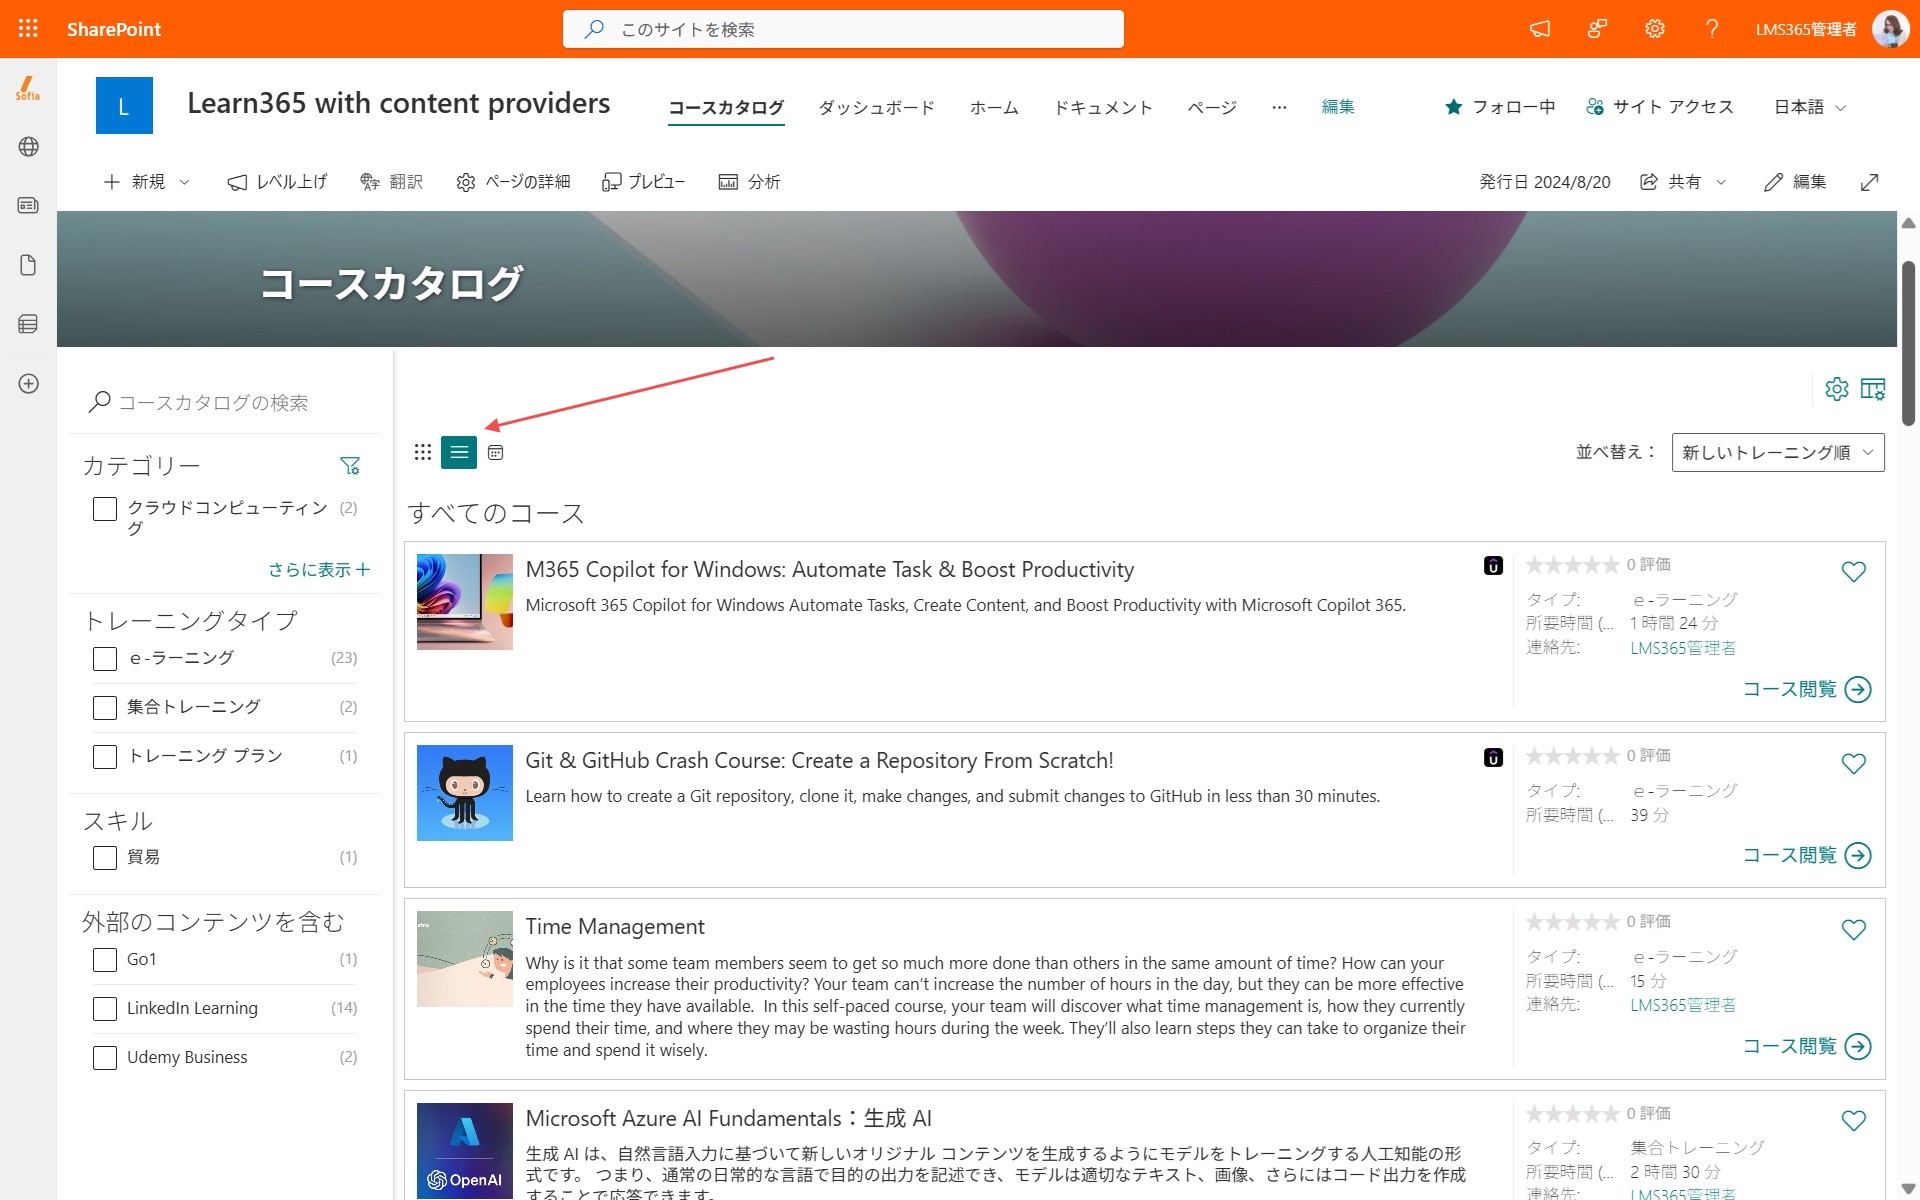Check the Udemy Business provider box
This screenshot has height=1200, width=1920.
coord(105,1058)
